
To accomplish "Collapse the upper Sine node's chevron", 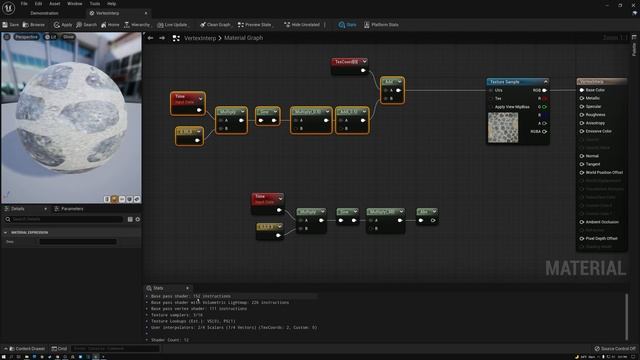I will 276,112.
